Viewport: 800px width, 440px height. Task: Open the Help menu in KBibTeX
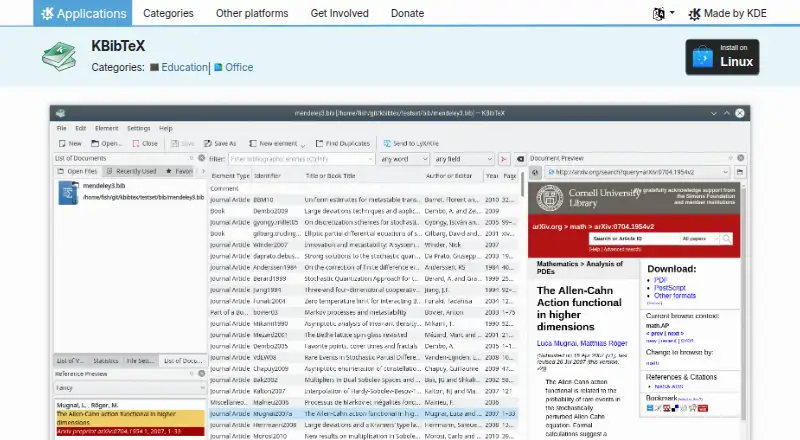pyautogui.click(x=165, y=129)
